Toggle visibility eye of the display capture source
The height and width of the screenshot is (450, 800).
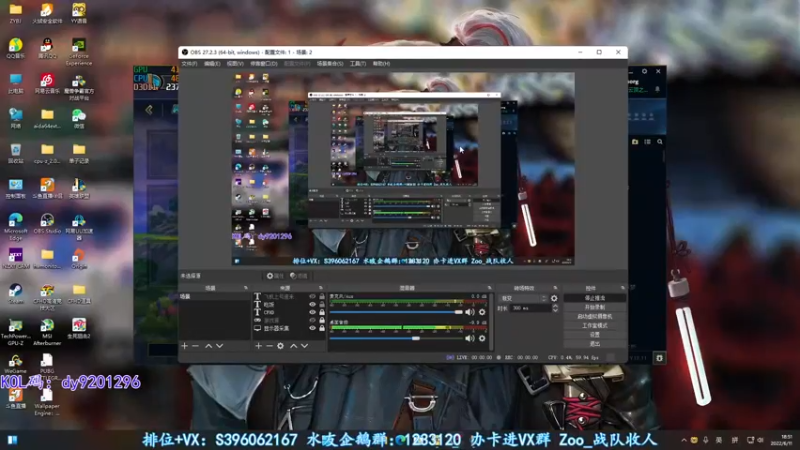[312, 328]
